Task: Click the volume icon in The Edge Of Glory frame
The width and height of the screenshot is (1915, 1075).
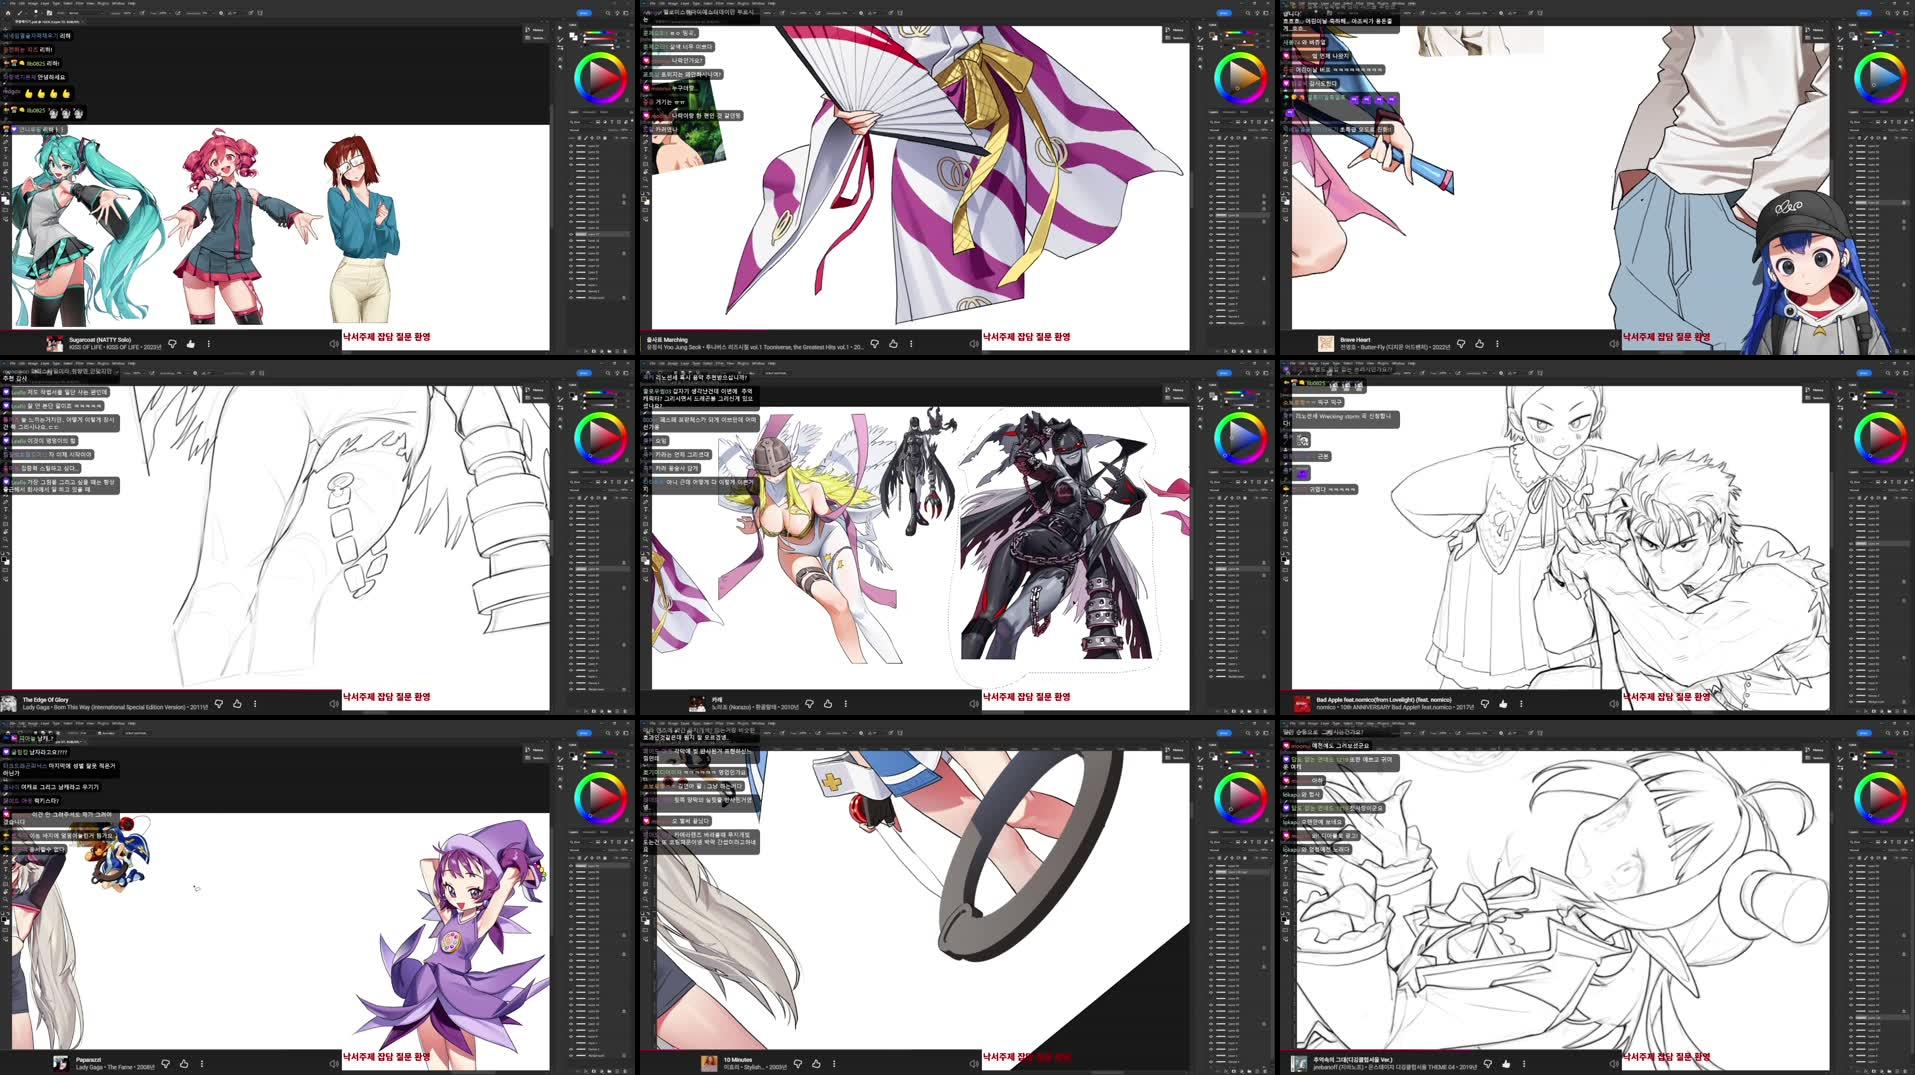Action: point(334,703)
